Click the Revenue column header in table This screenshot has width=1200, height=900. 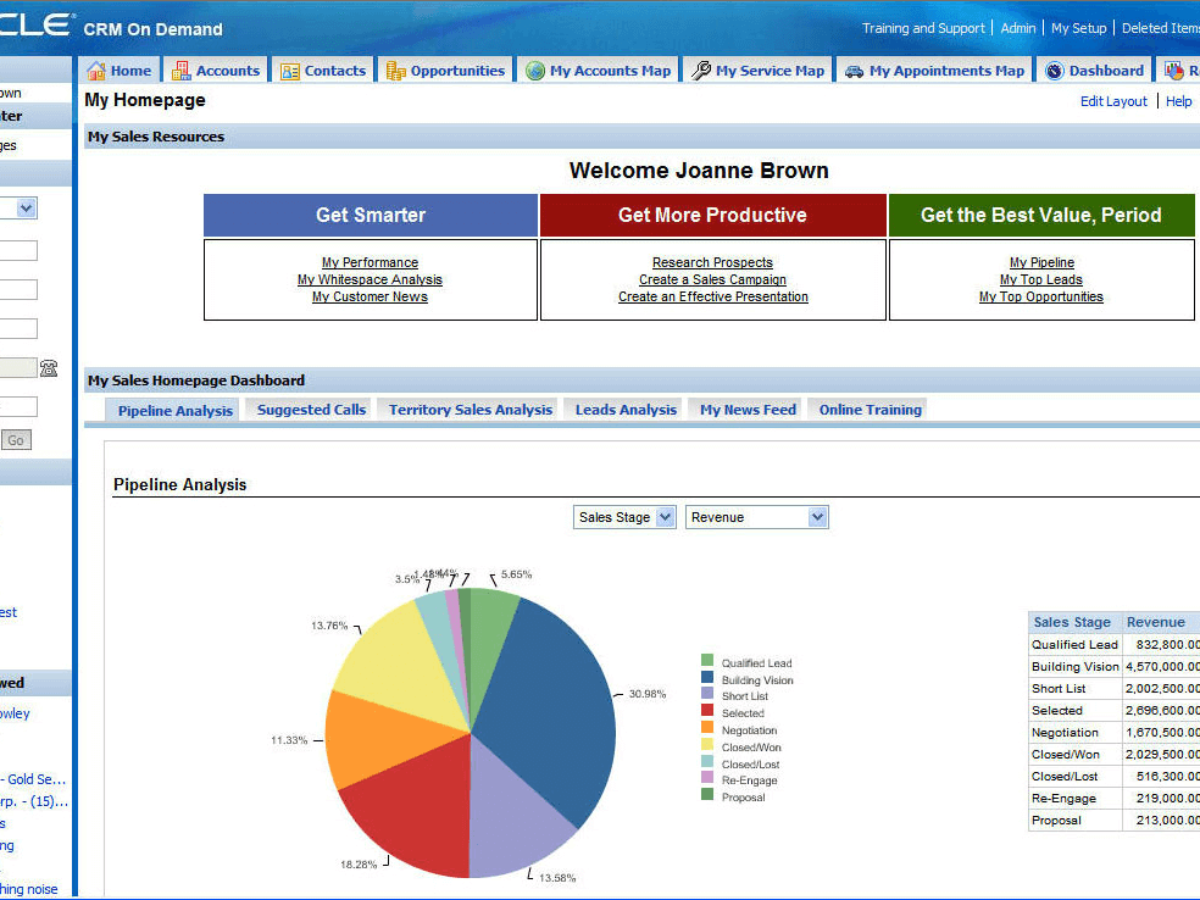1161,622
